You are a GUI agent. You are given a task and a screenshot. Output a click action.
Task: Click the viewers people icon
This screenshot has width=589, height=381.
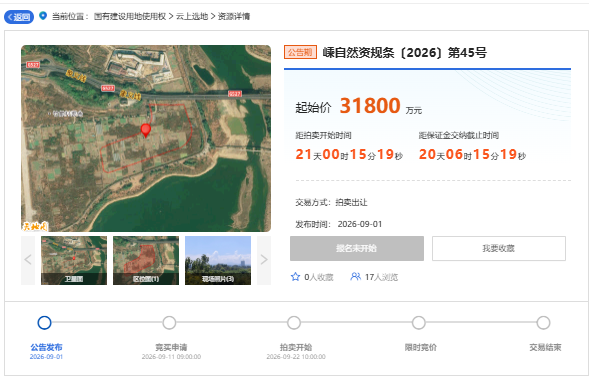355,277
